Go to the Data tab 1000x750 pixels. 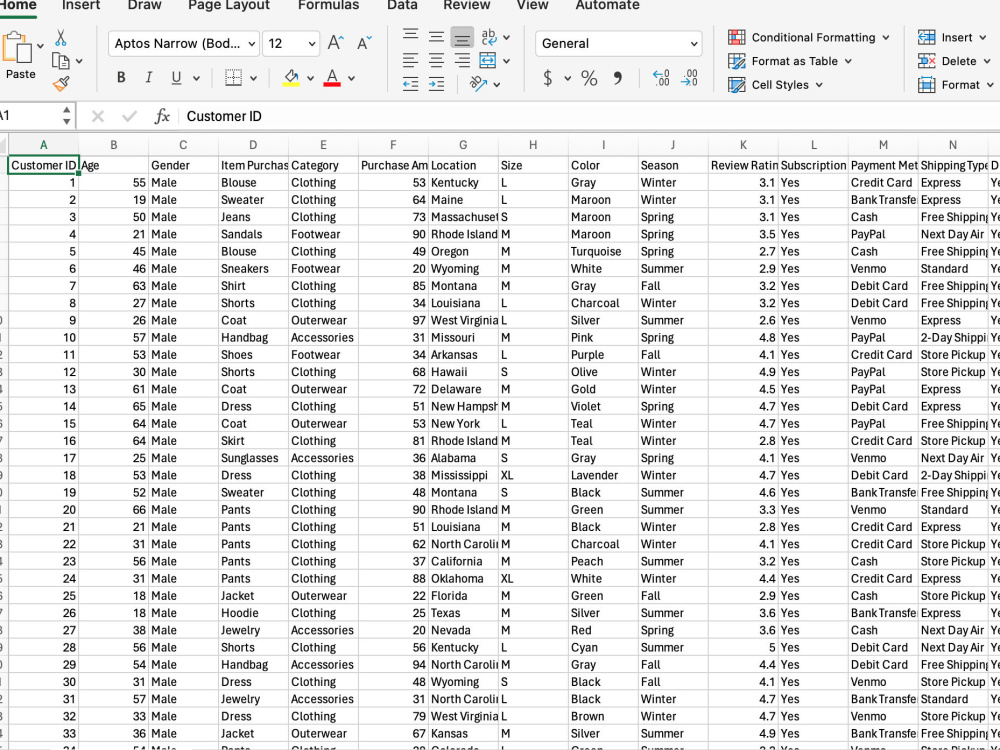[402, 5]
